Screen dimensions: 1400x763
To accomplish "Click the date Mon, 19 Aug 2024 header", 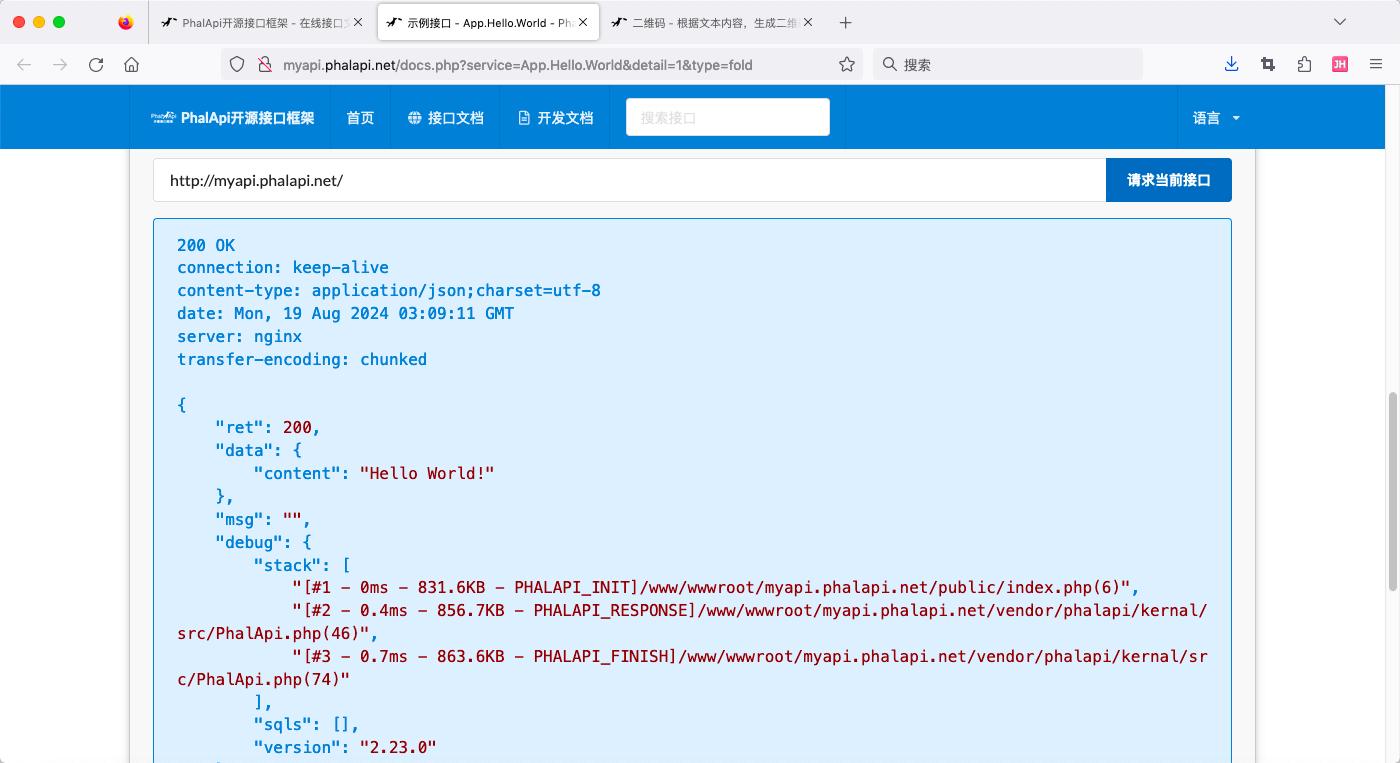I will [346, 314].
